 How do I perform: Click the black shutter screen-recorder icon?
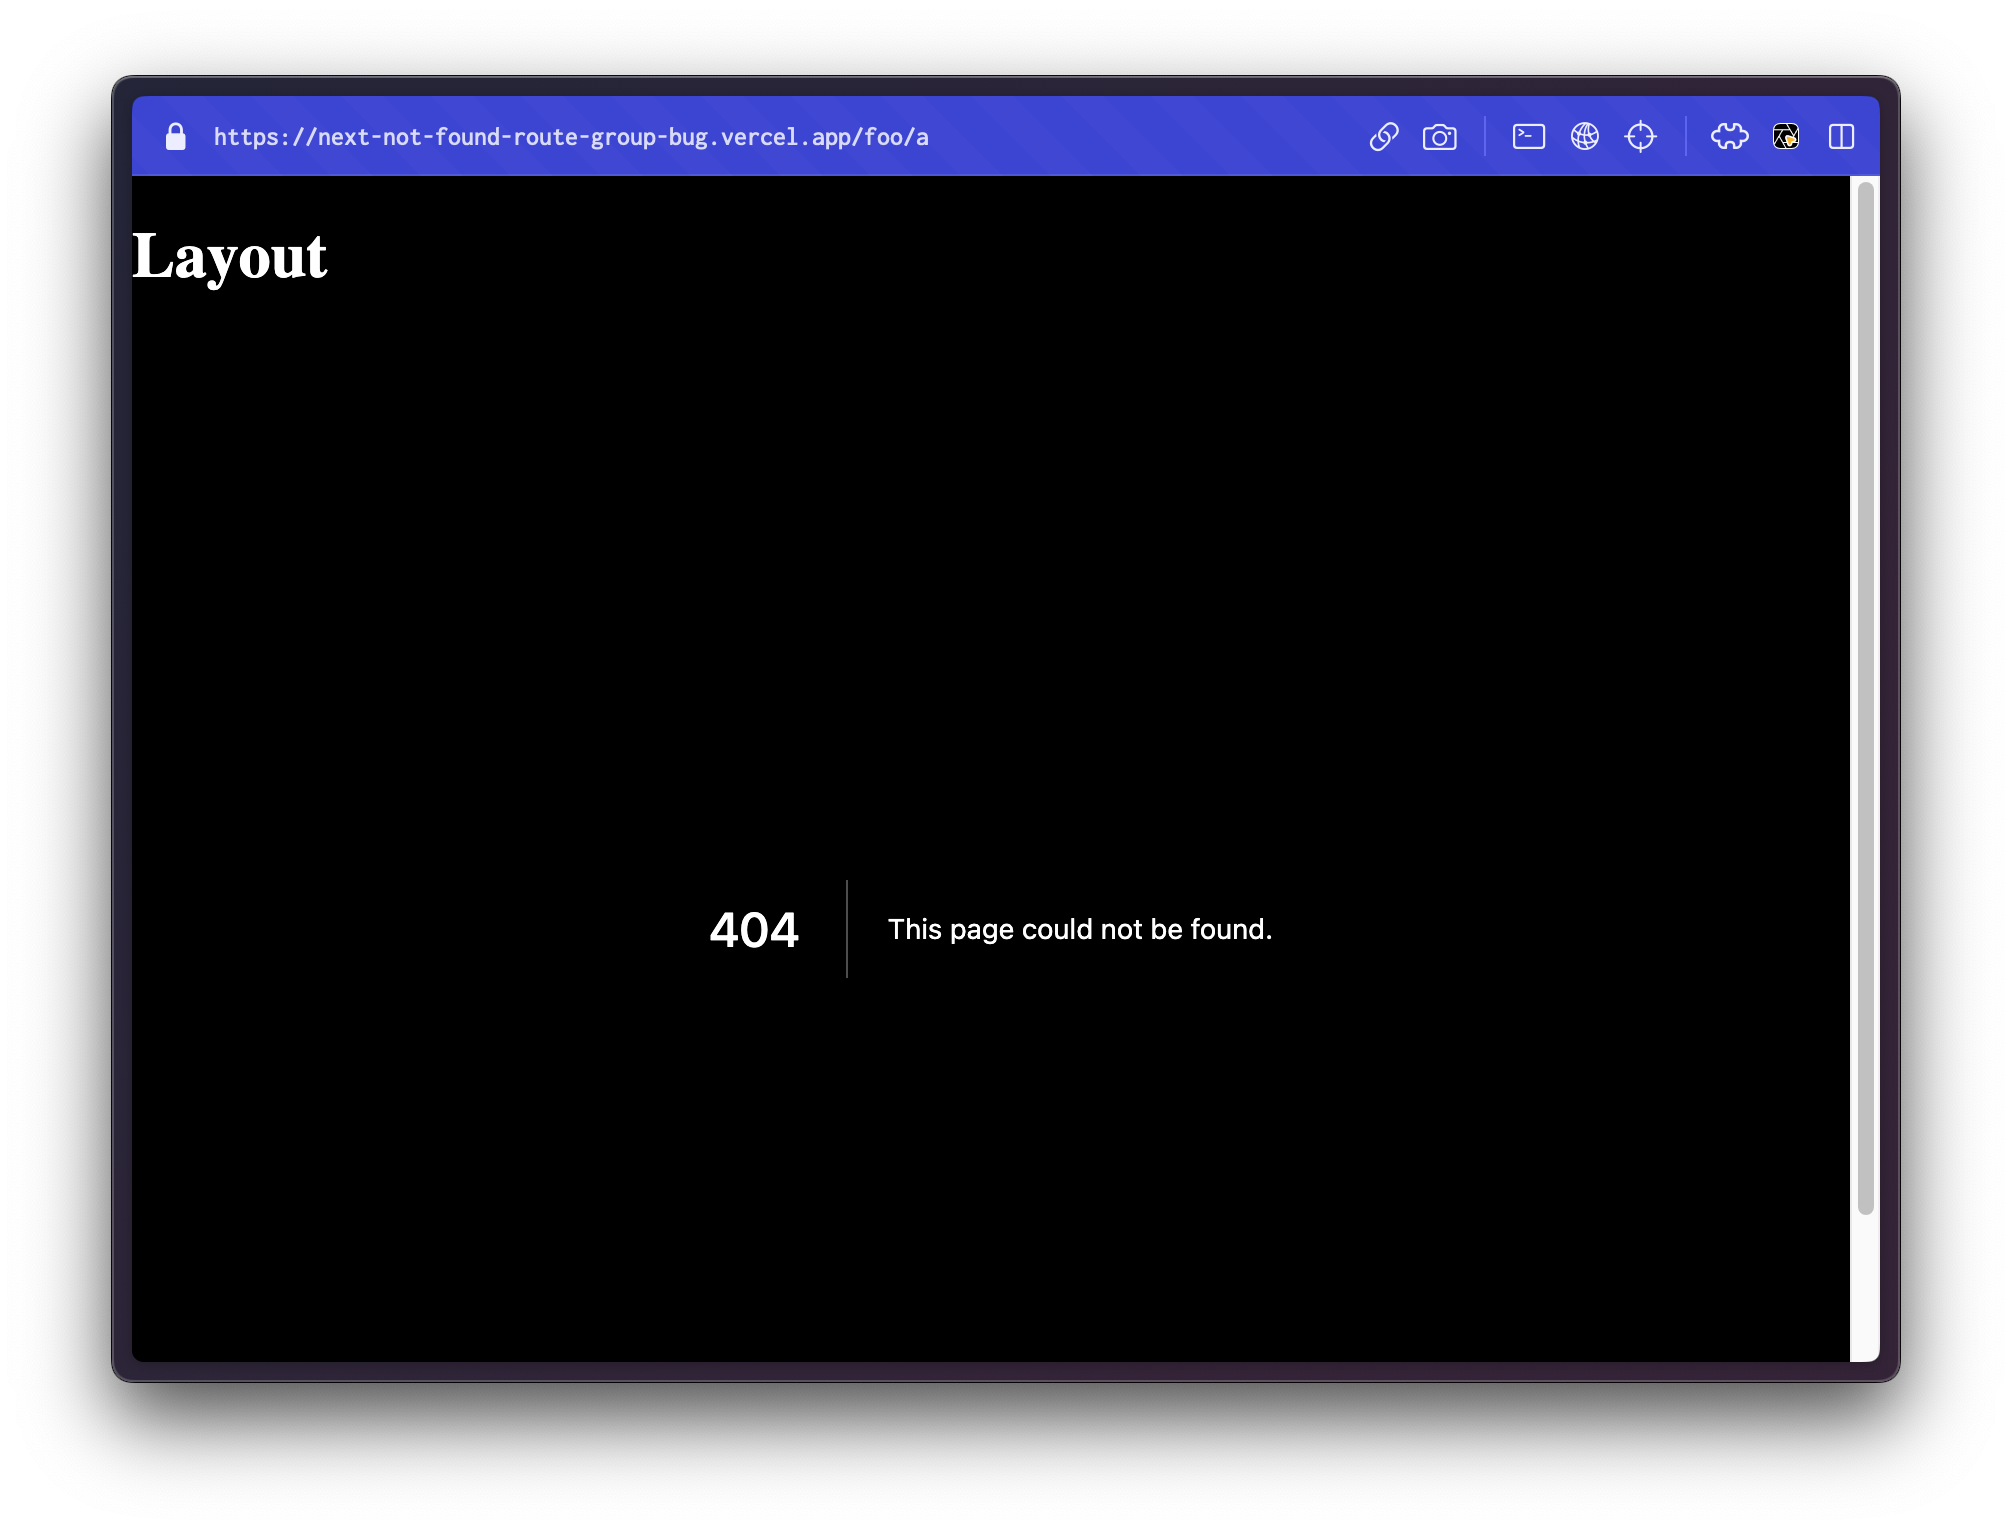[x=1787, y=136]
